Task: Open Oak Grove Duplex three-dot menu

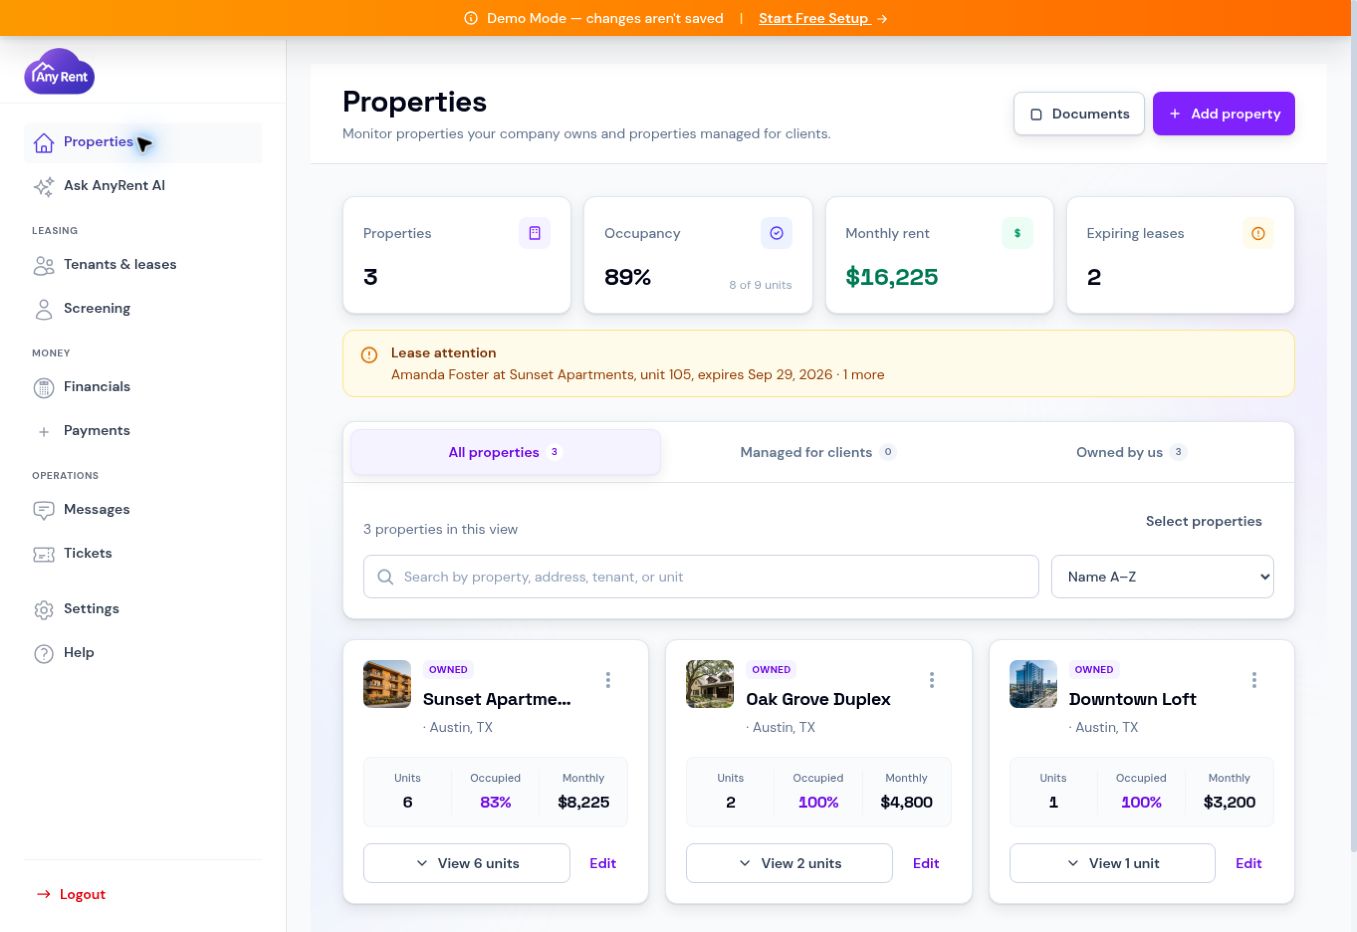Action: point(932,680)
